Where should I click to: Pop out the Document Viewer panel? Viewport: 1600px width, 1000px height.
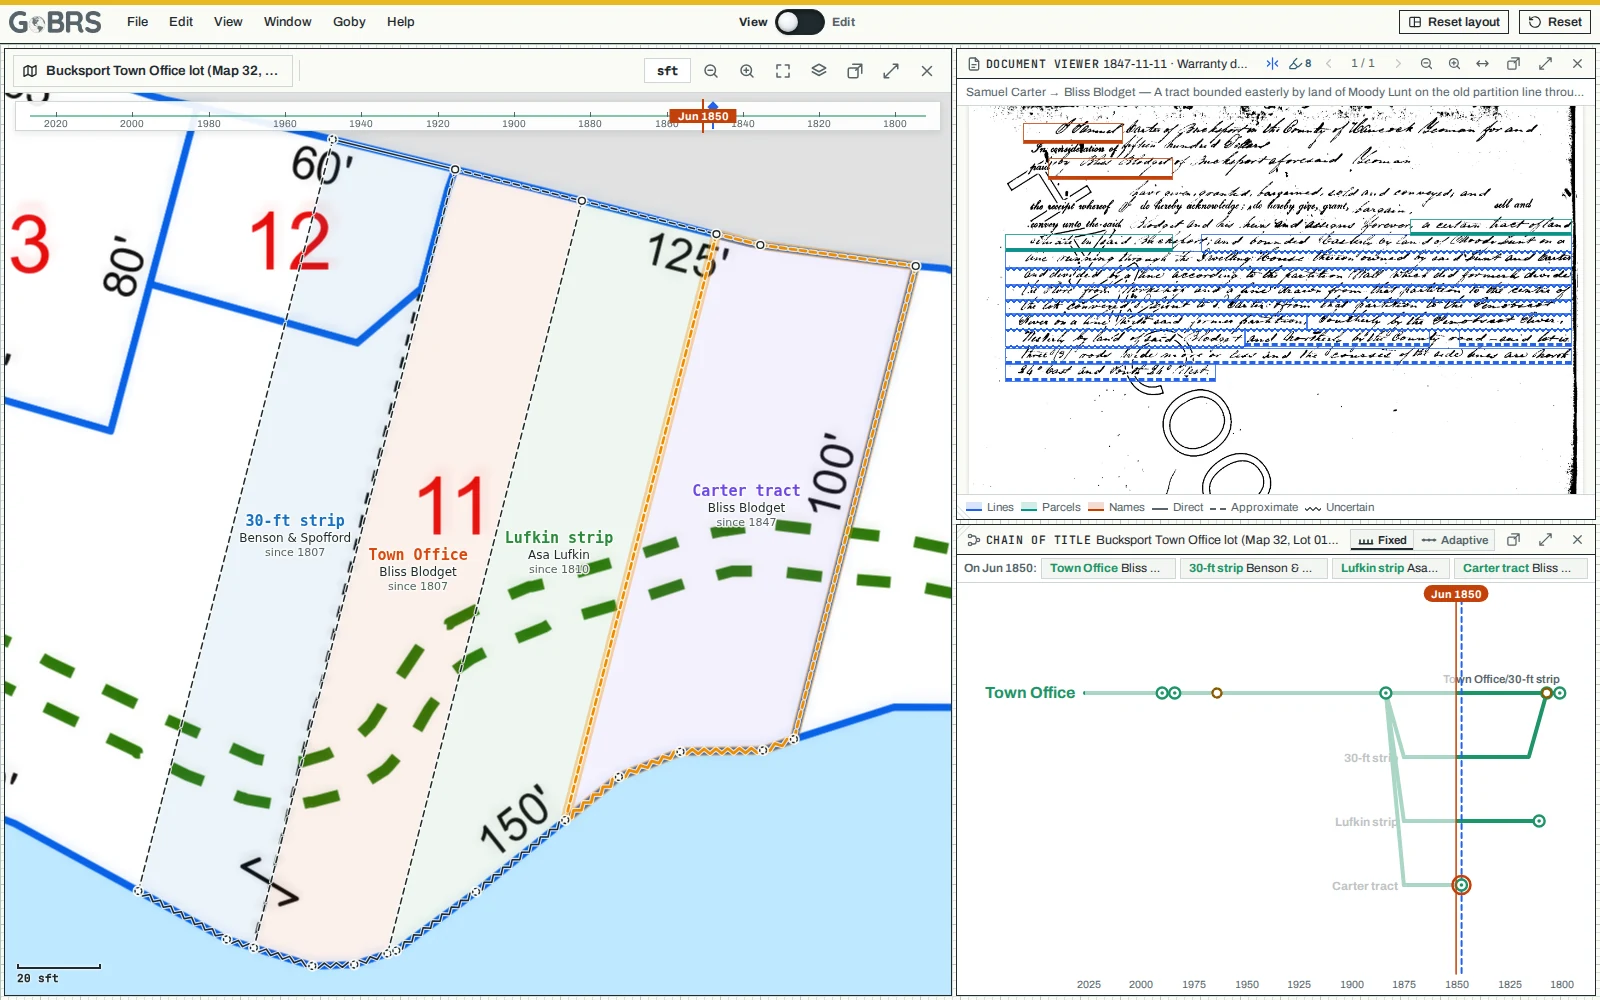click(1514, 64)
